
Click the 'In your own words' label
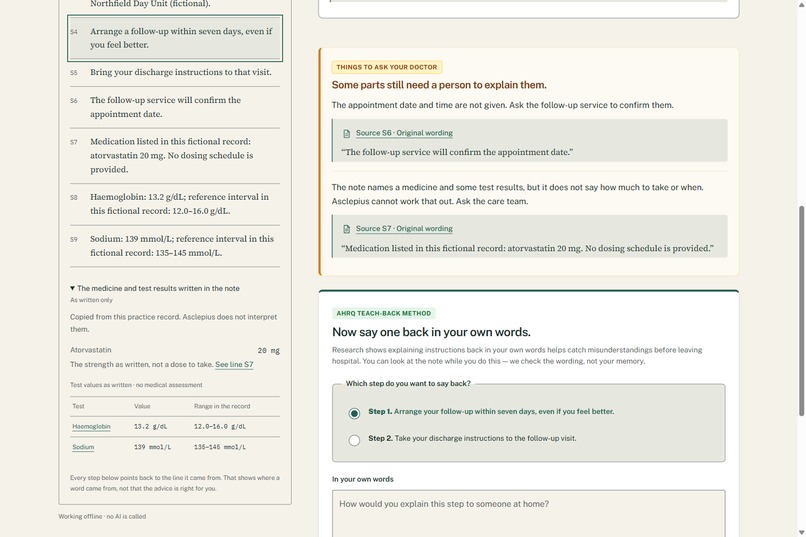pos(362,479)
